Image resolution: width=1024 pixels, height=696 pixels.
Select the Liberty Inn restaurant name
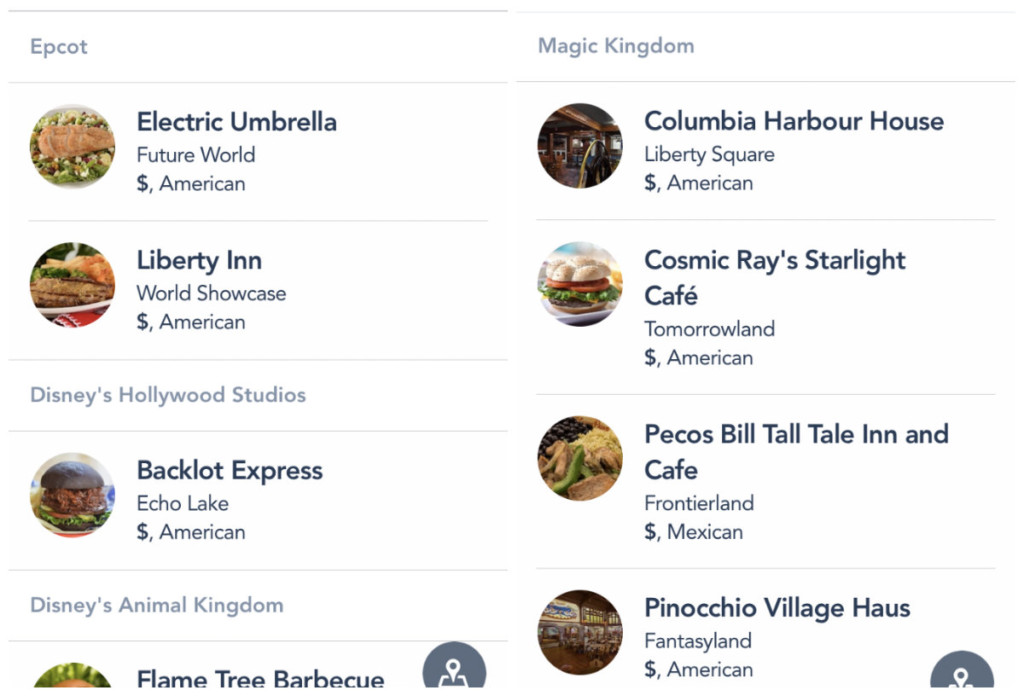point(199,260)
